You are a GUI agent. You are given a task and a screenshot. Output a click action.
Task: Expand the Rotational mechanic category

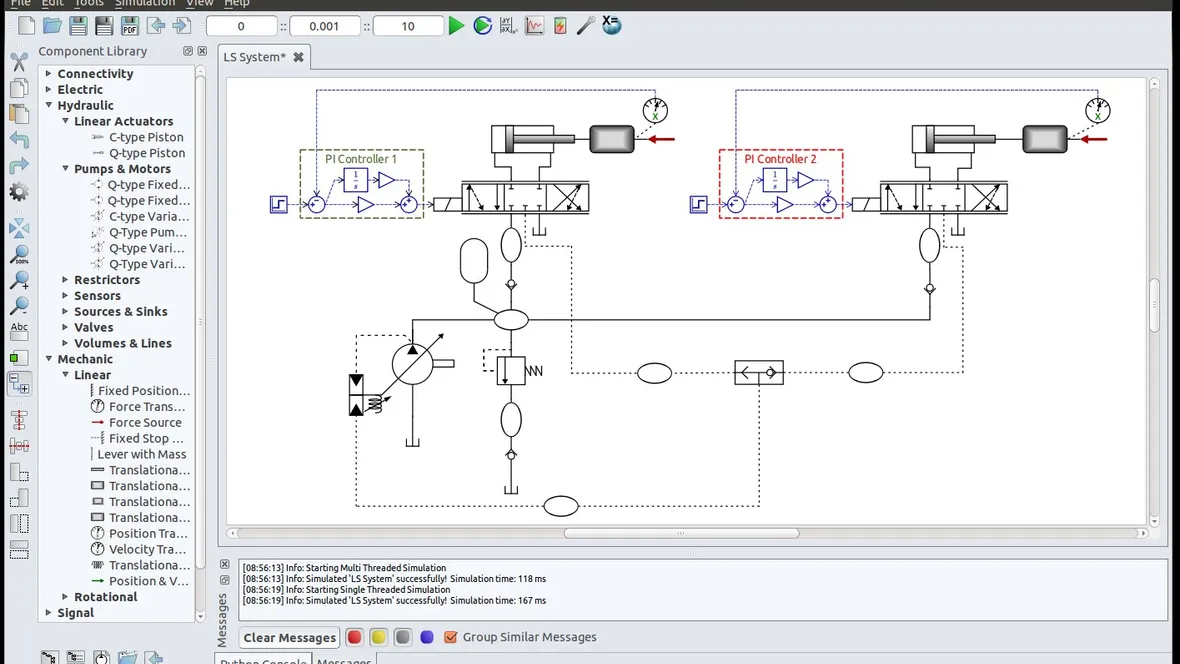pyautogui.click(x=64, y=597)
